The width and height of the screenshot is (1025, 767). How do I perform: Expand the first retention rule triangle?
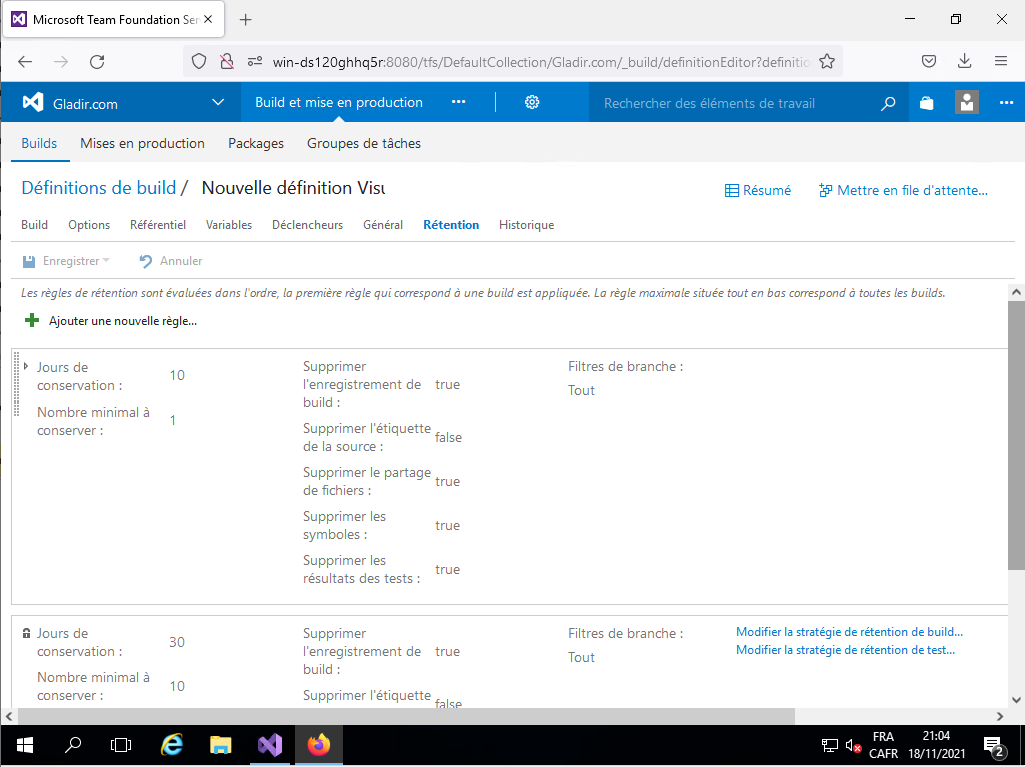[x=26, y=367]
